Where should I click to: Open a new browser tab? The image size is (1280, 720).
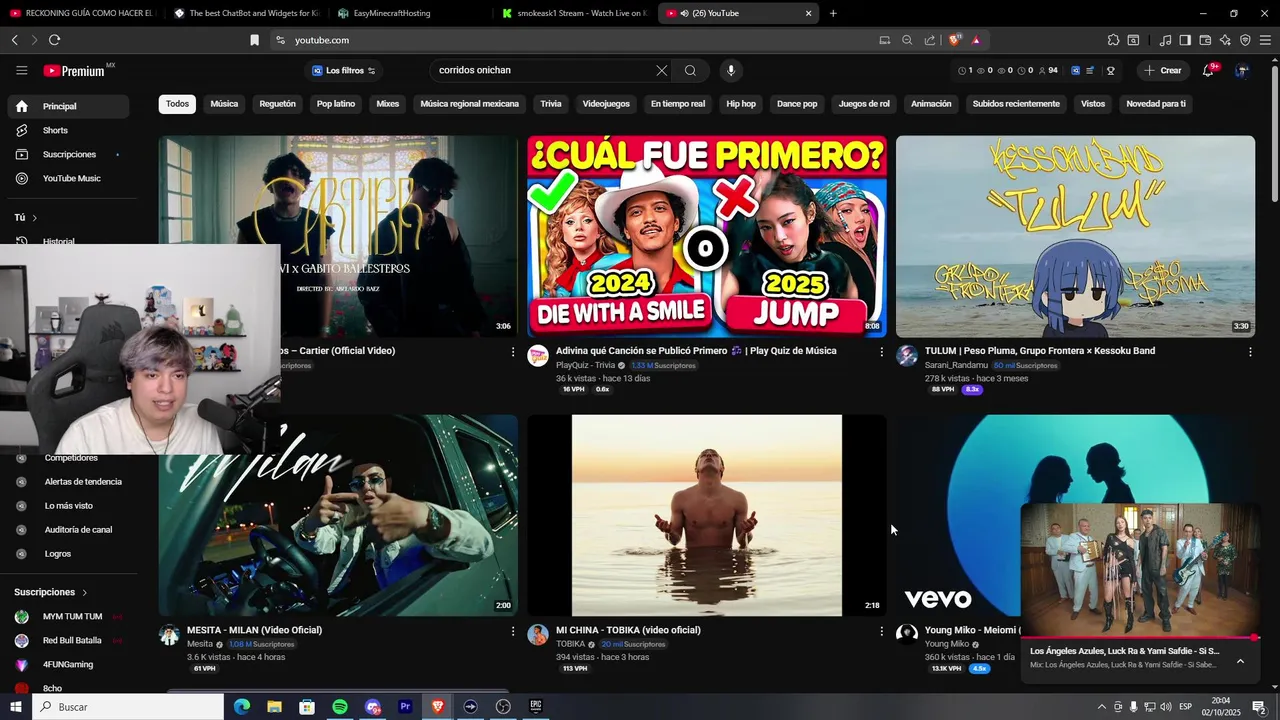tap(833, 13)
